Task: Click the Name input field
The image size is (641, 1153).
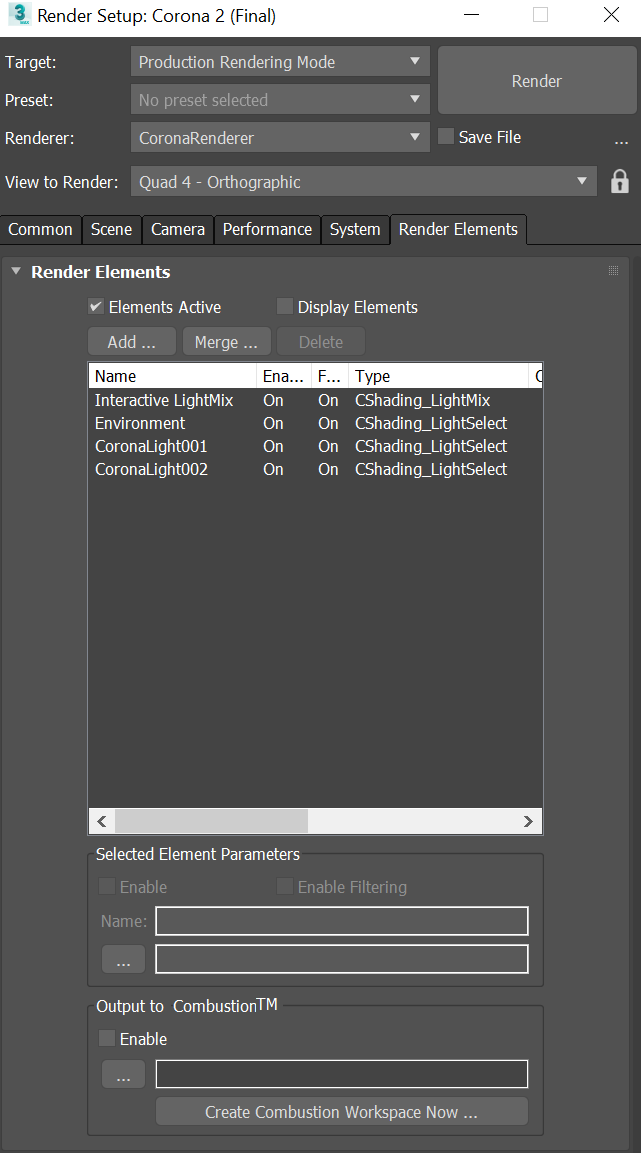Action: click(342, 921)
